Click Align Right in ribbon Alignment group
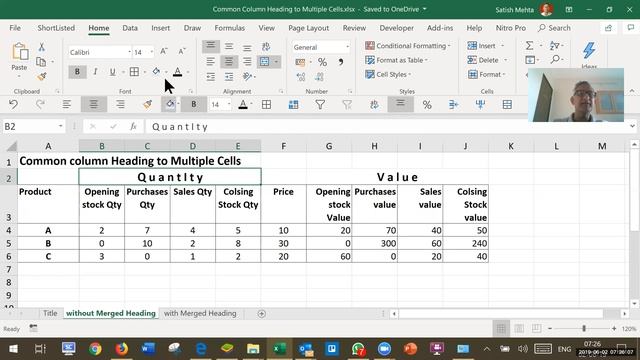The height and width of the screenshot is (360, 640). point(247,62)
